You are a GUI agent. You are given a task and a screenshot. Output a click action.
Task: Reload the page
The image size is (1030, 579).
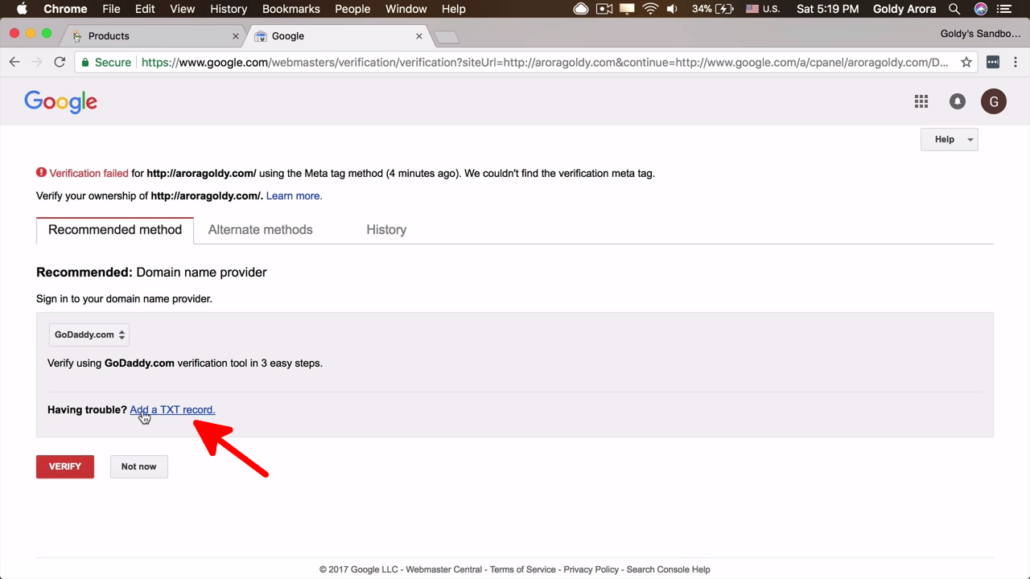tap(59, 62)
